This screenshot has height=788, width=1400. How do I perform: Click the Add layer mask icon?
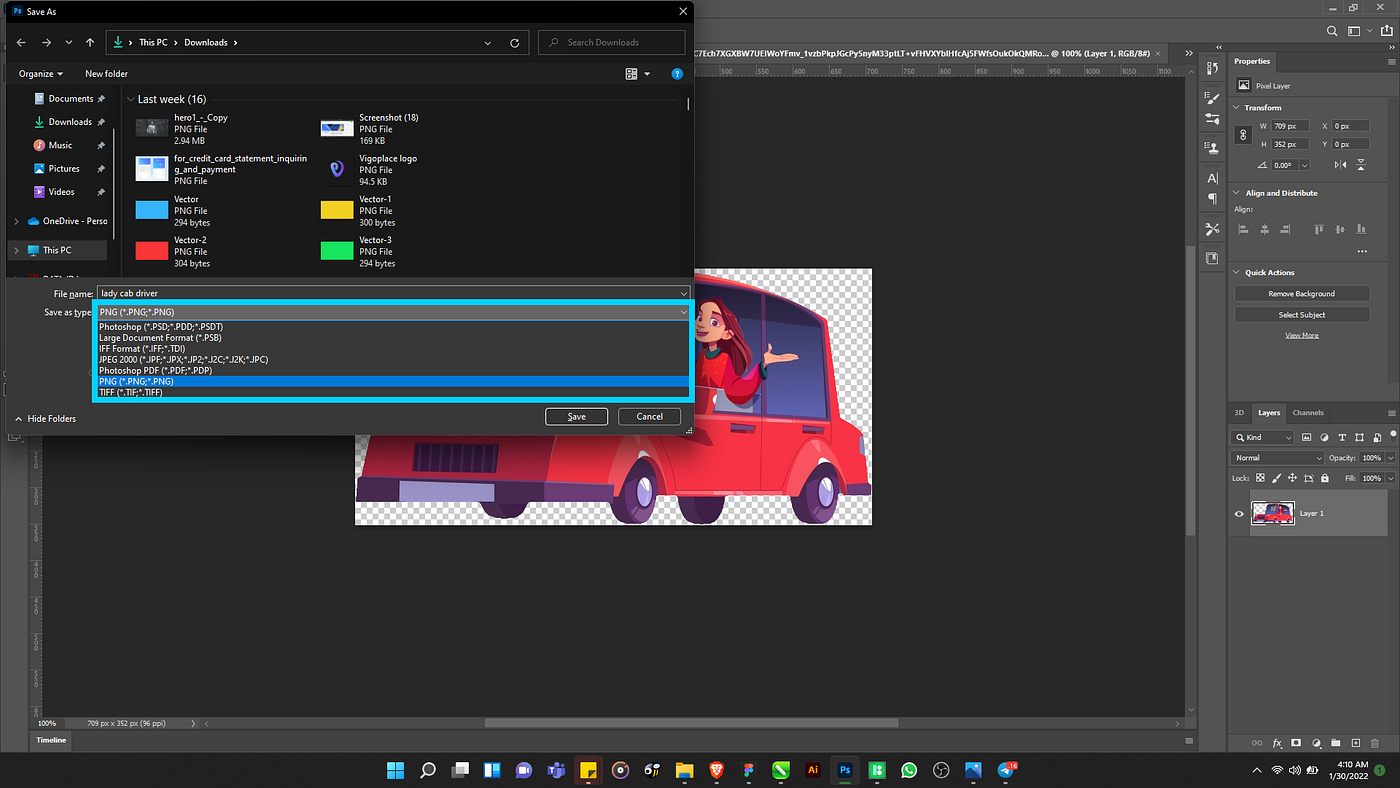tap(1296, 743)
